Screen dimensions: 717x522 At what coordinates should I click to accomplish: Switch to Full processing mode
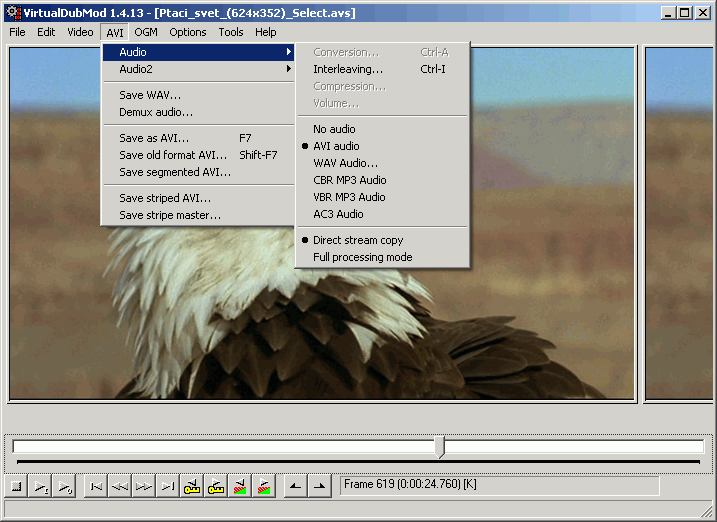[381, 257]
